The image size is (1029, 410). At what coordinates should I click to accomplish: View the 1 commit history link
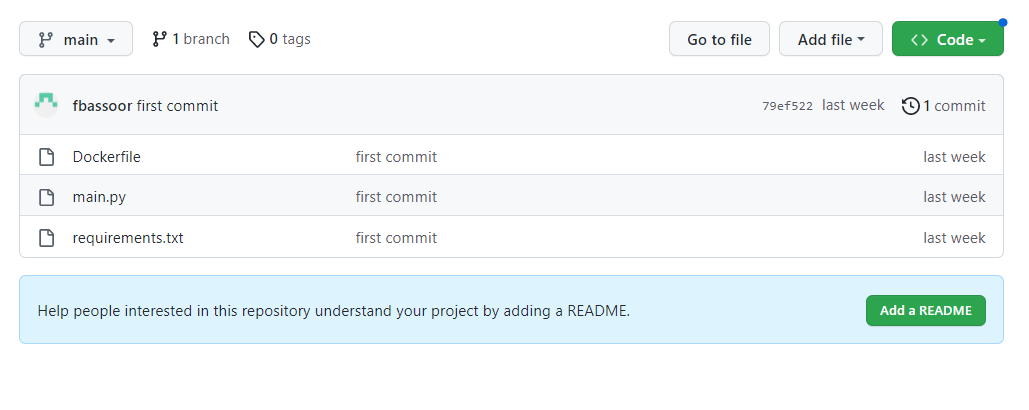point(953,106)
